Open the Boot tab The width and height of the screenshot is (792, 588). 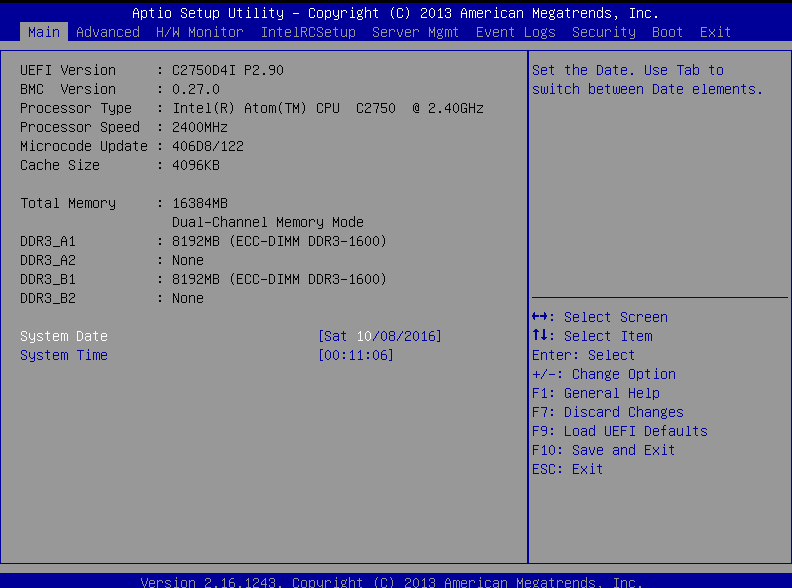tap(667, 32)
